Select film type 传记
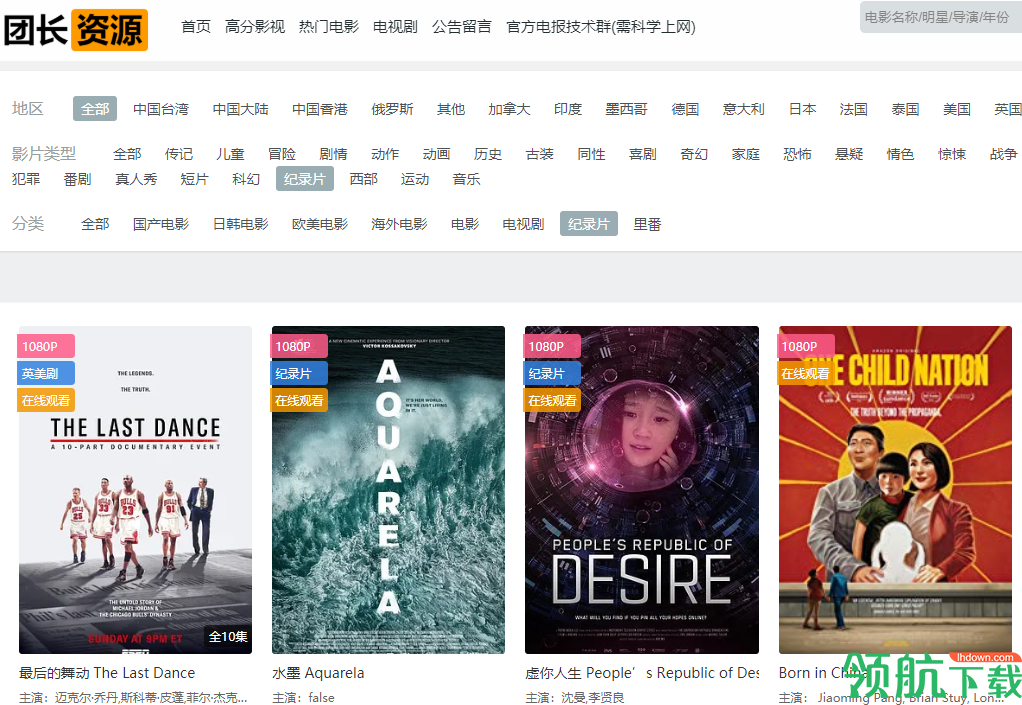The width and height of the screenshot is (1022, 705). pyautogui.click(x=179, y=154)
